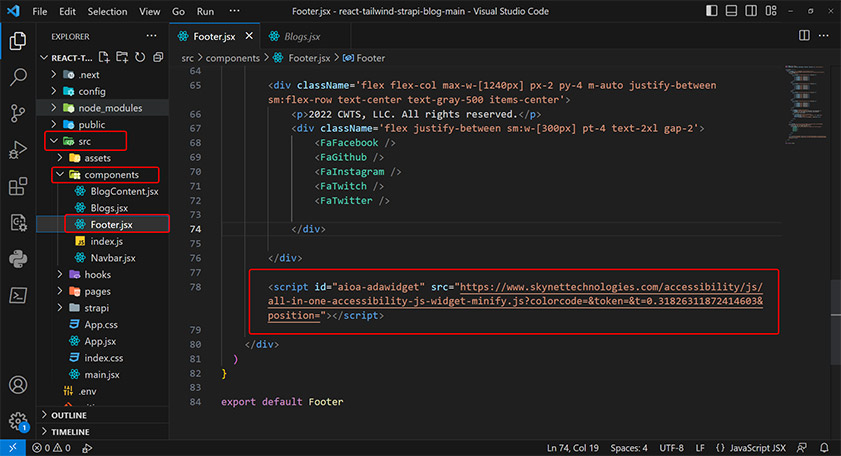Collapse all folders in explorer

click(x=158, y=57)
